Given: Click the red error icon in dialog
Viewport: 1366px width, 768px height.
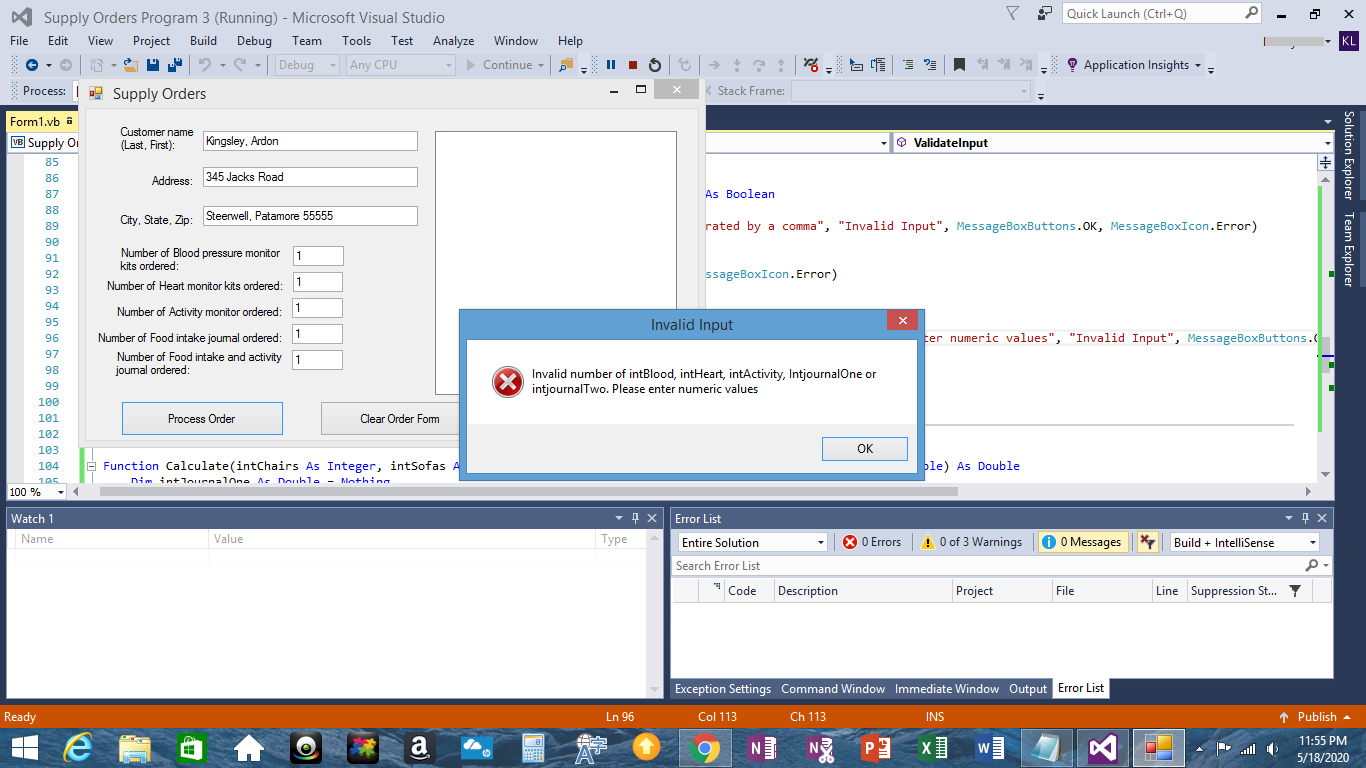Looking at the screenshot, I should 508,382.
